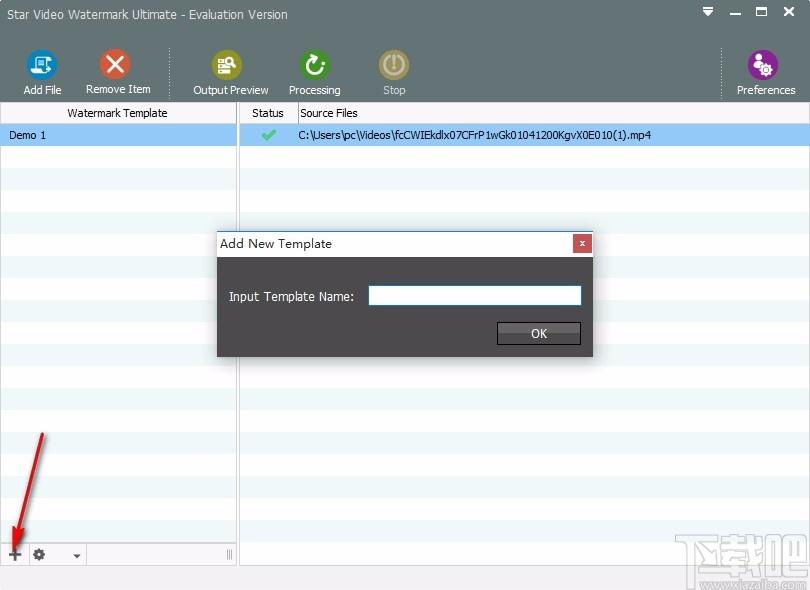
Task: Click the Status column header
Action: click(268, 113)
